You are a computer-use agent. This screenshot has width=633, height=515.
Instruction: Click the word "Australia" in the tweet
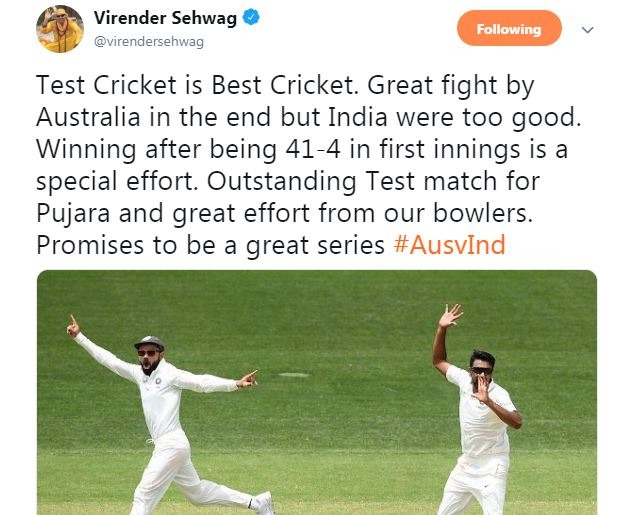[x=88, y=117]
